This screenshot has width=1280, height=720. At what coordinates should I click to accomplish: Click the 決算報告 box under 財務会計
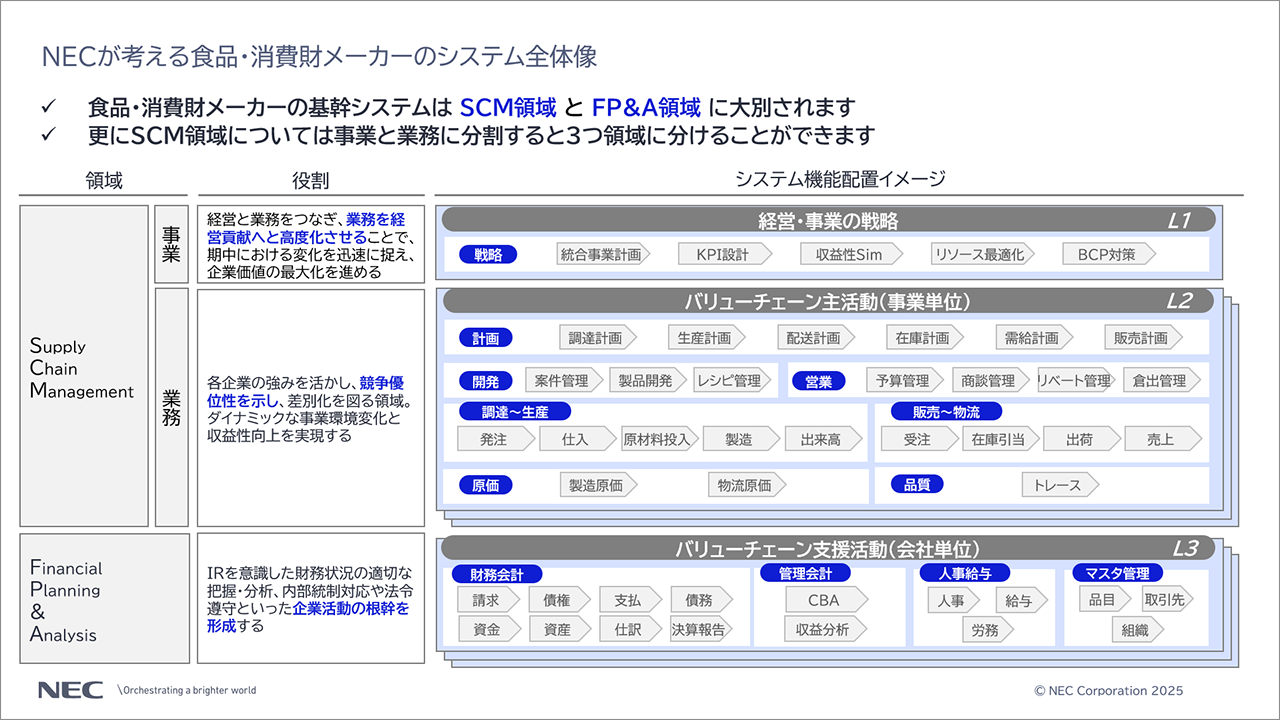[x=699, y=629]
